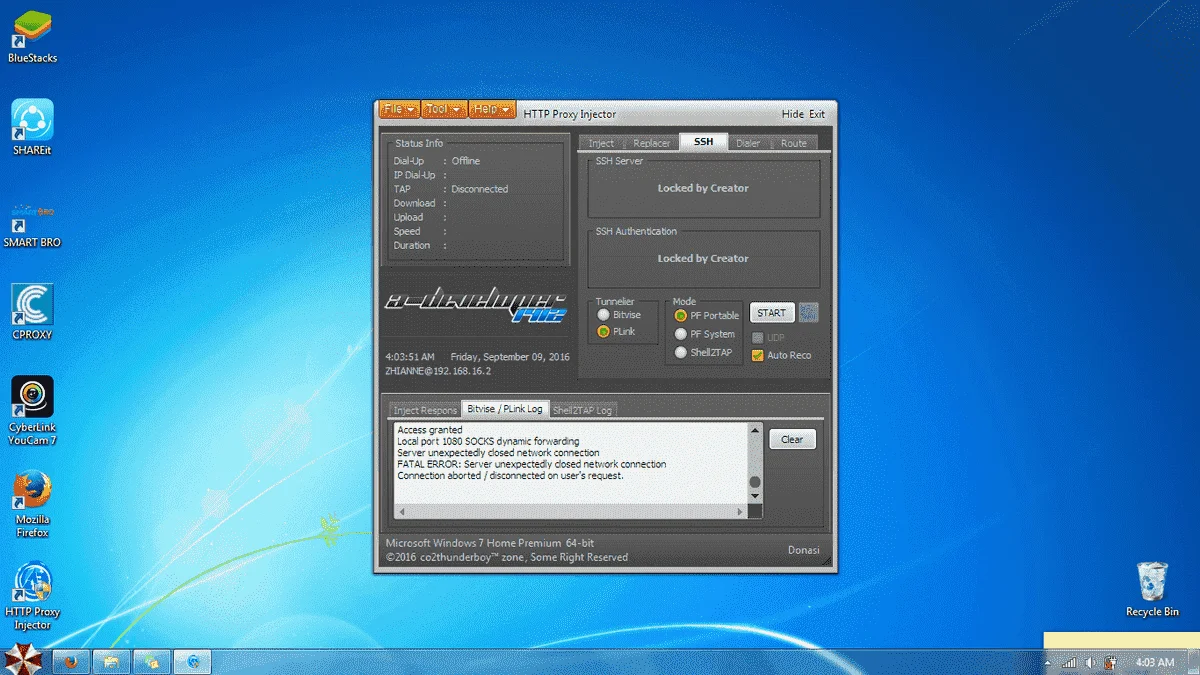1200x675 pixels.
Task: Select the CPROXY desktop icon
Action: [x=32, y=312]
